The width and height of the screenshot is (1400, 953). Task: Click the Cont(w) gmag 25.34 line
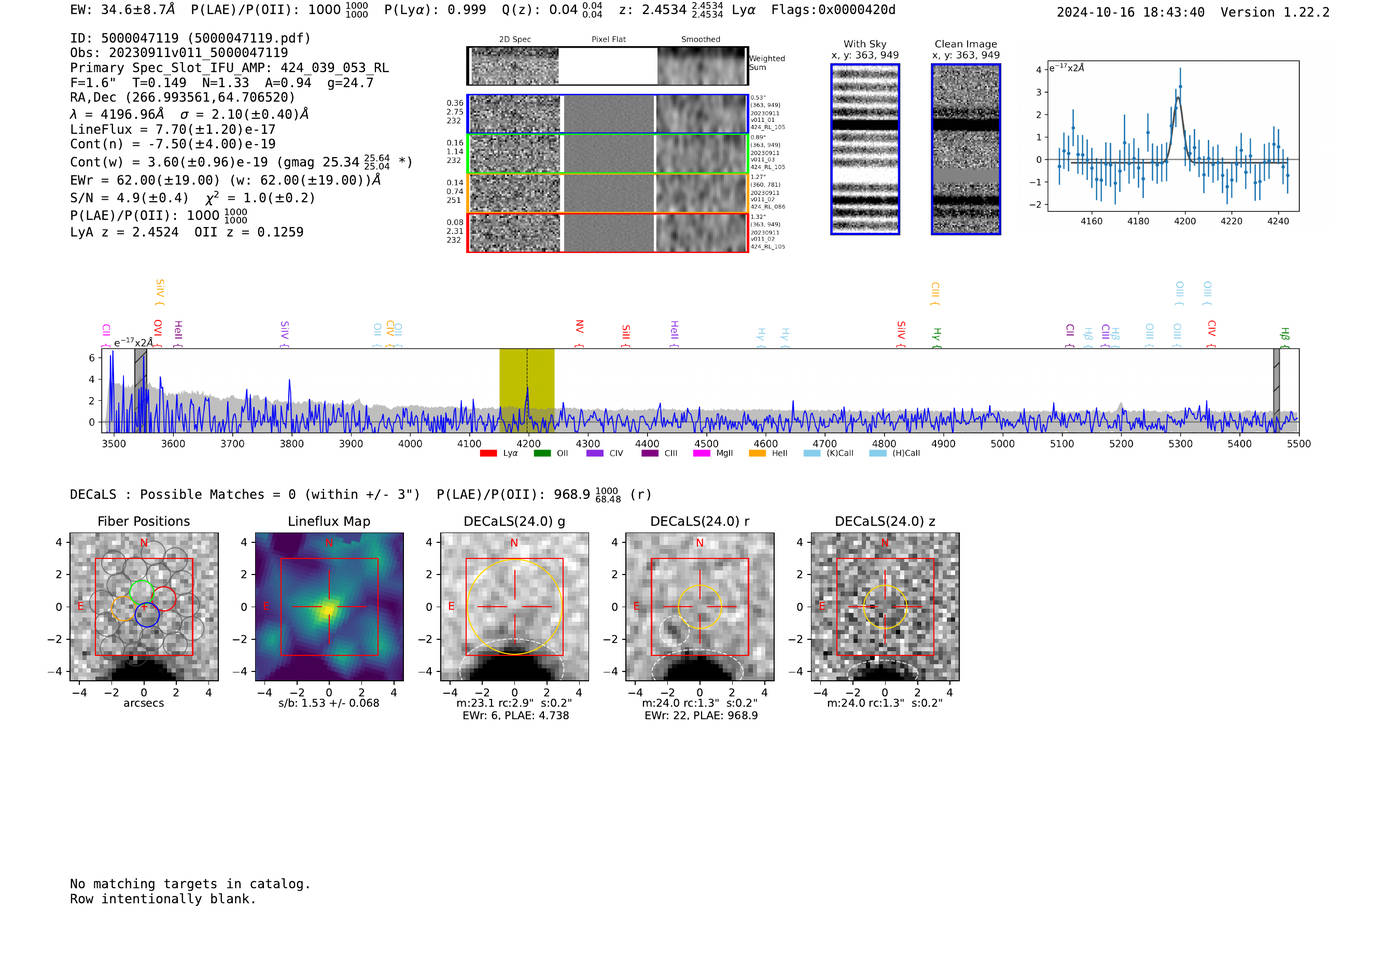pyautogui.click(x=241, y=161)
